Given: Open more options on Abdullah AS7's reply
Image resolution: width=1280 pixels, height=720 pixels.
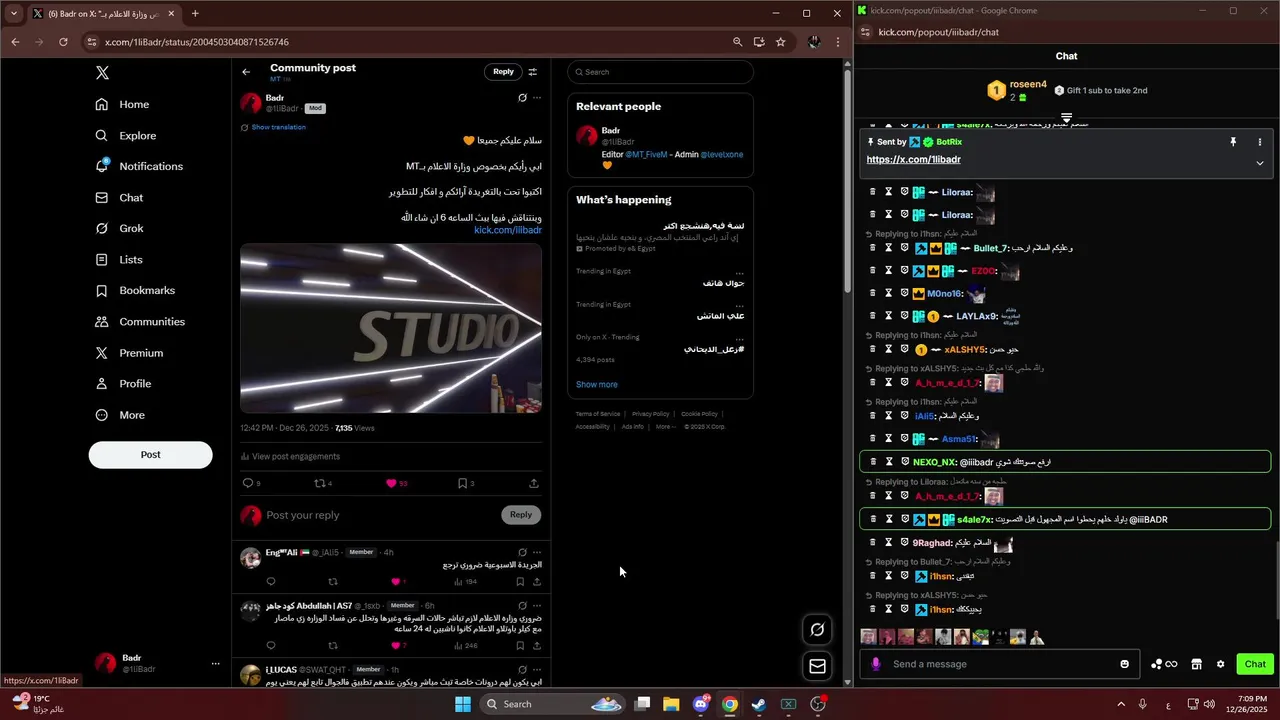Looking at the screenshot, I should point(537,606).
